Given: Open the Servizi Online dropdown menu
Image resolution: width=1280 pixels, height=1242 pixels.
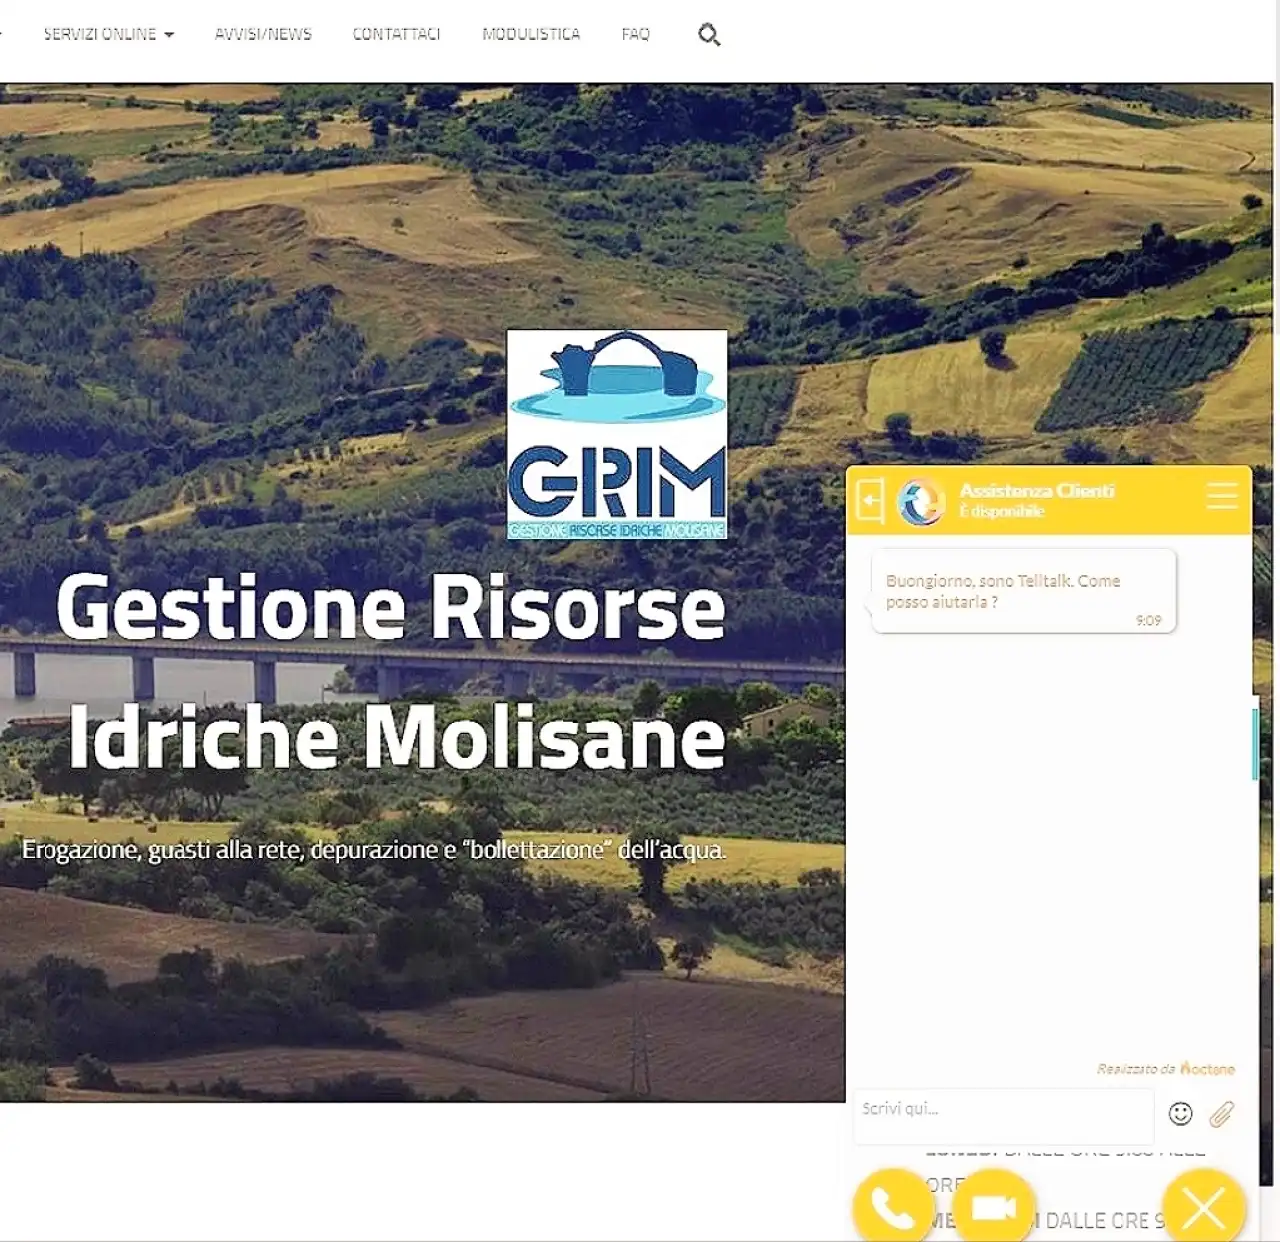Looking at the screenshot, I should click(108, 34).
